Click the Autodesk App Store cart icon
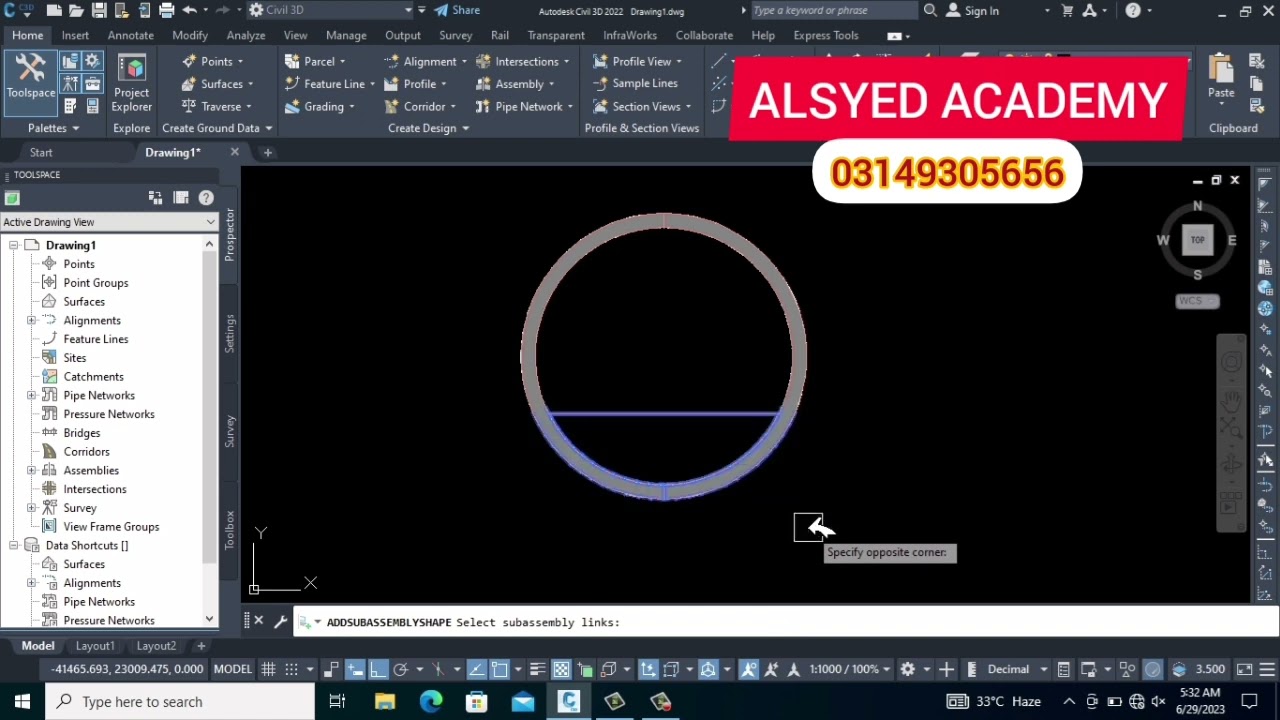Viewport: 1280px width, 720px height. (1067, 11)
